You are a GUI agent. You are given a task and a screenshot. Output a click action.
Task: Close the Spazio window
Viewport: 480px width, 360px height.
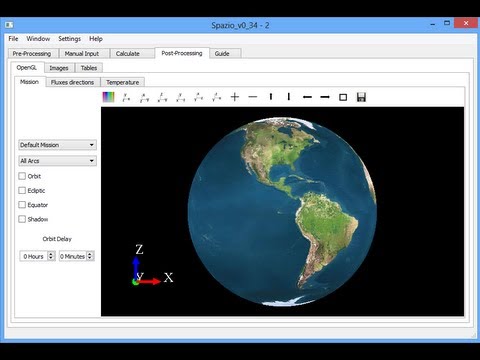[466, 23]
